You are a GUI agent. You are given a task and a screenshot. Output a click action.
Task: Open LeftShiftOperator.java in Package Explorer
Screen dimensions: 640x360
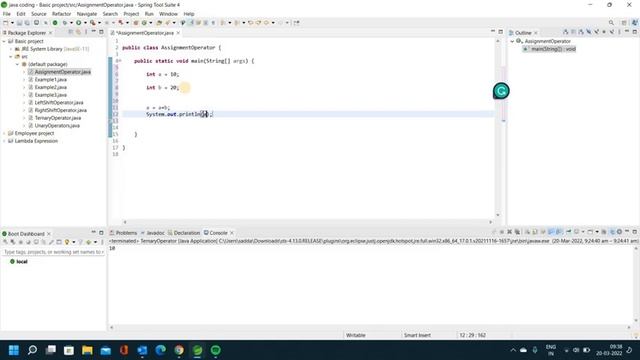click(x=59, y=102)
